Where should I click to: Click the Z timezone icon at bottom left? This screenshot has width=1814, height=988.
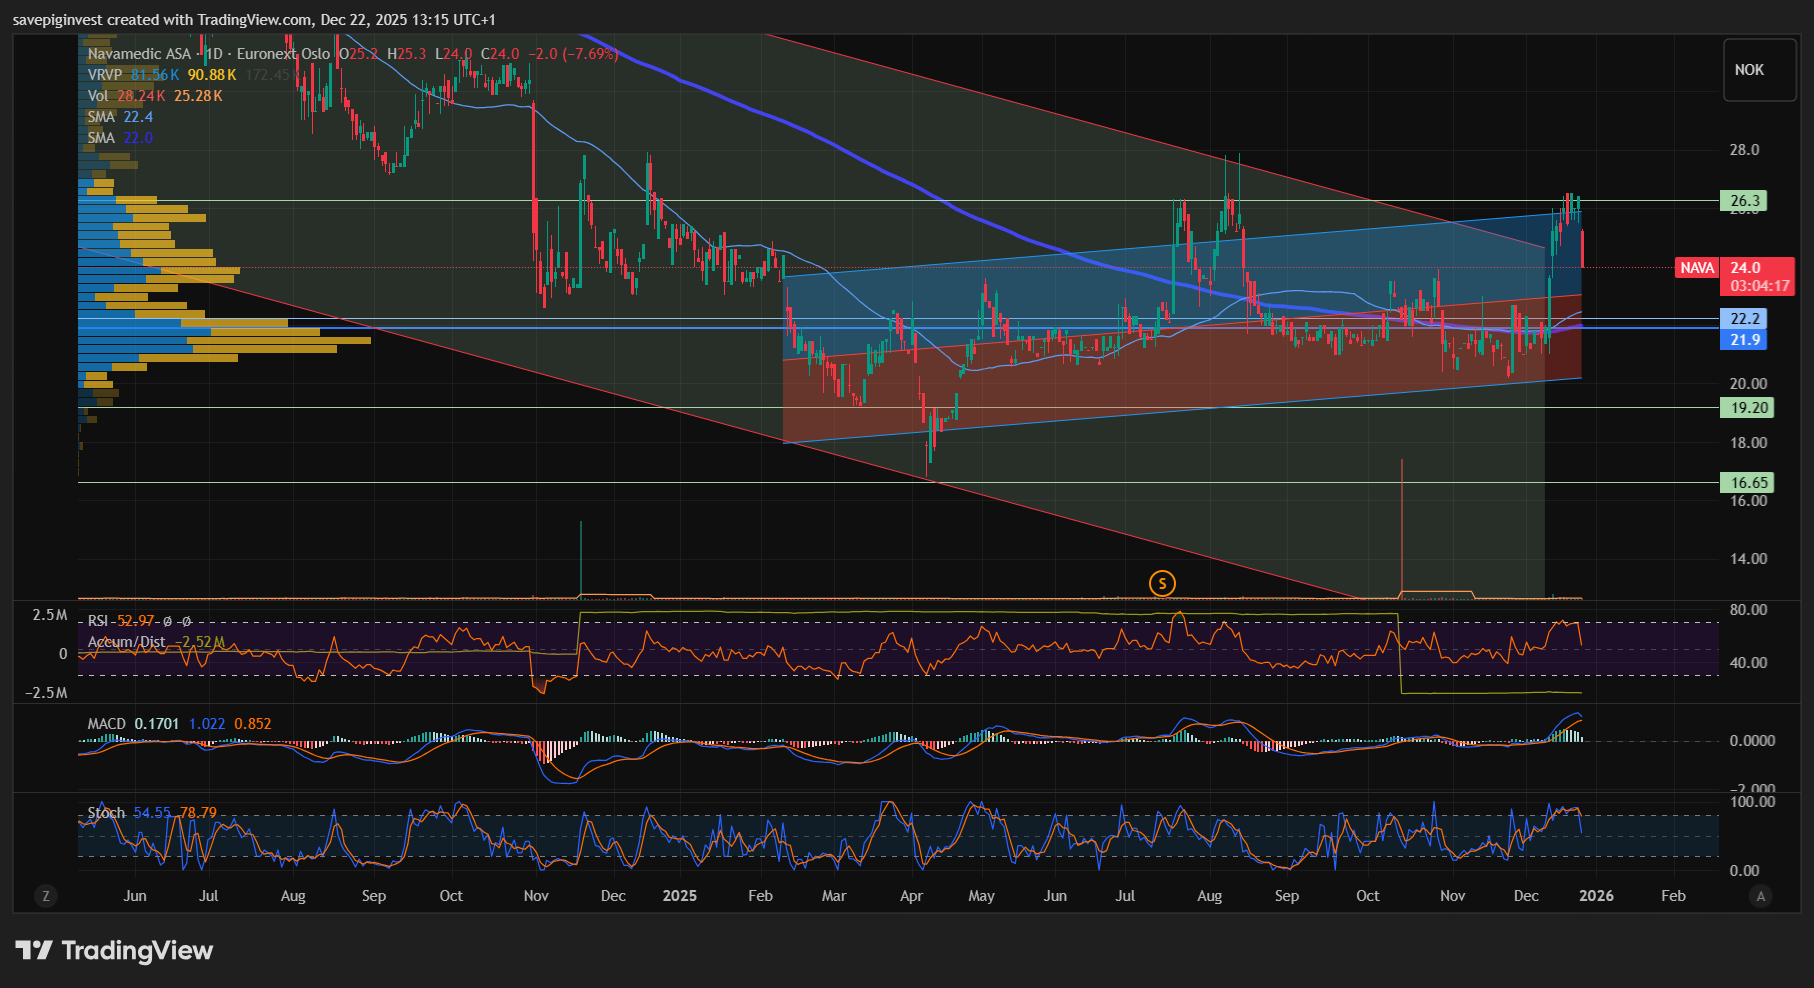pyautogui.click(x=45, y=896)
